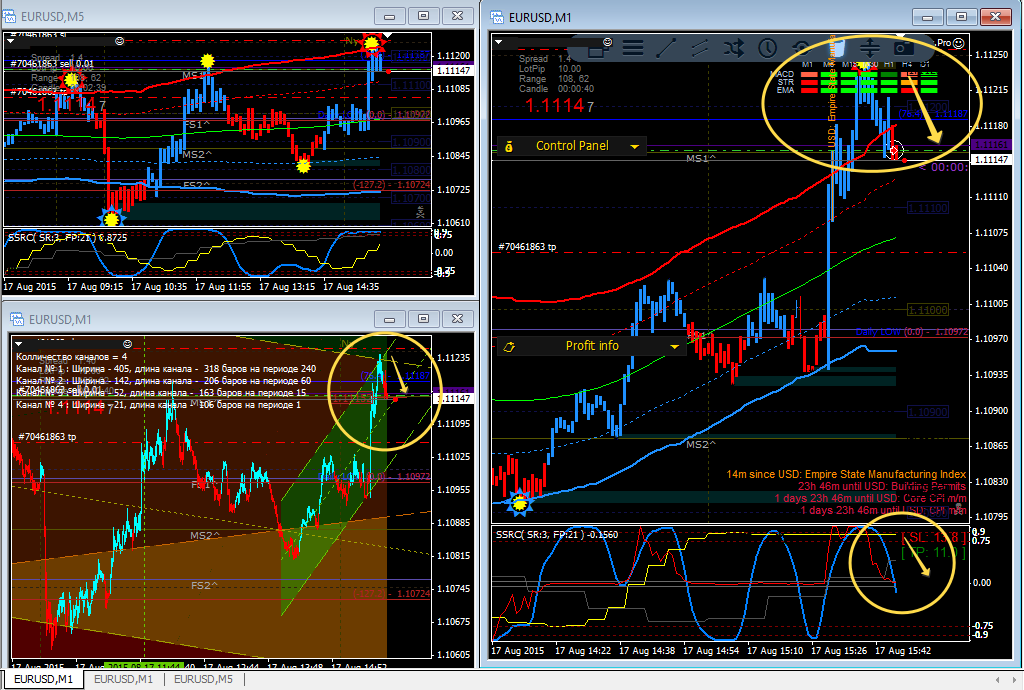1024x690 pixels.
Task: Click 'Candle 00:00:40' info line
Action: [556, 89]
